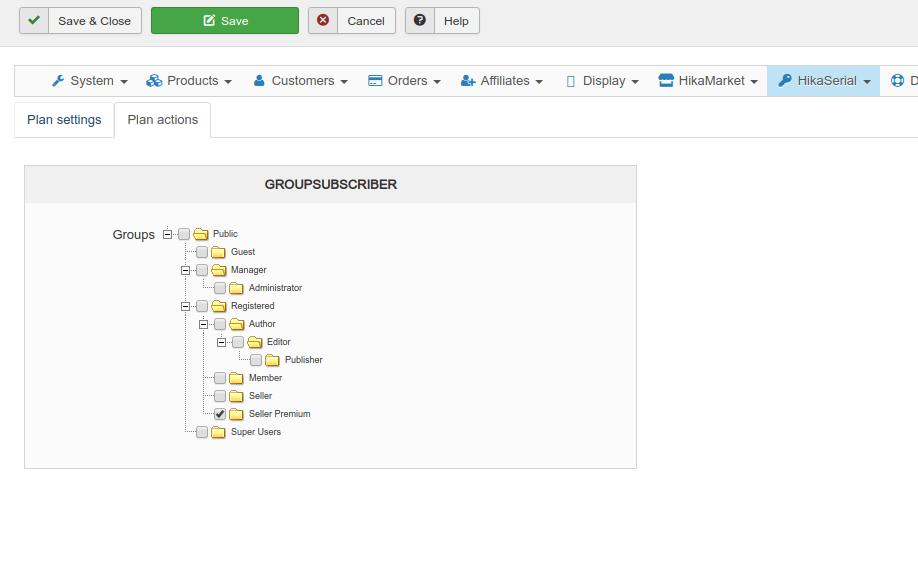Click the red X icon beside Cancel
918x588 pixels.
(x=323, y=20)
